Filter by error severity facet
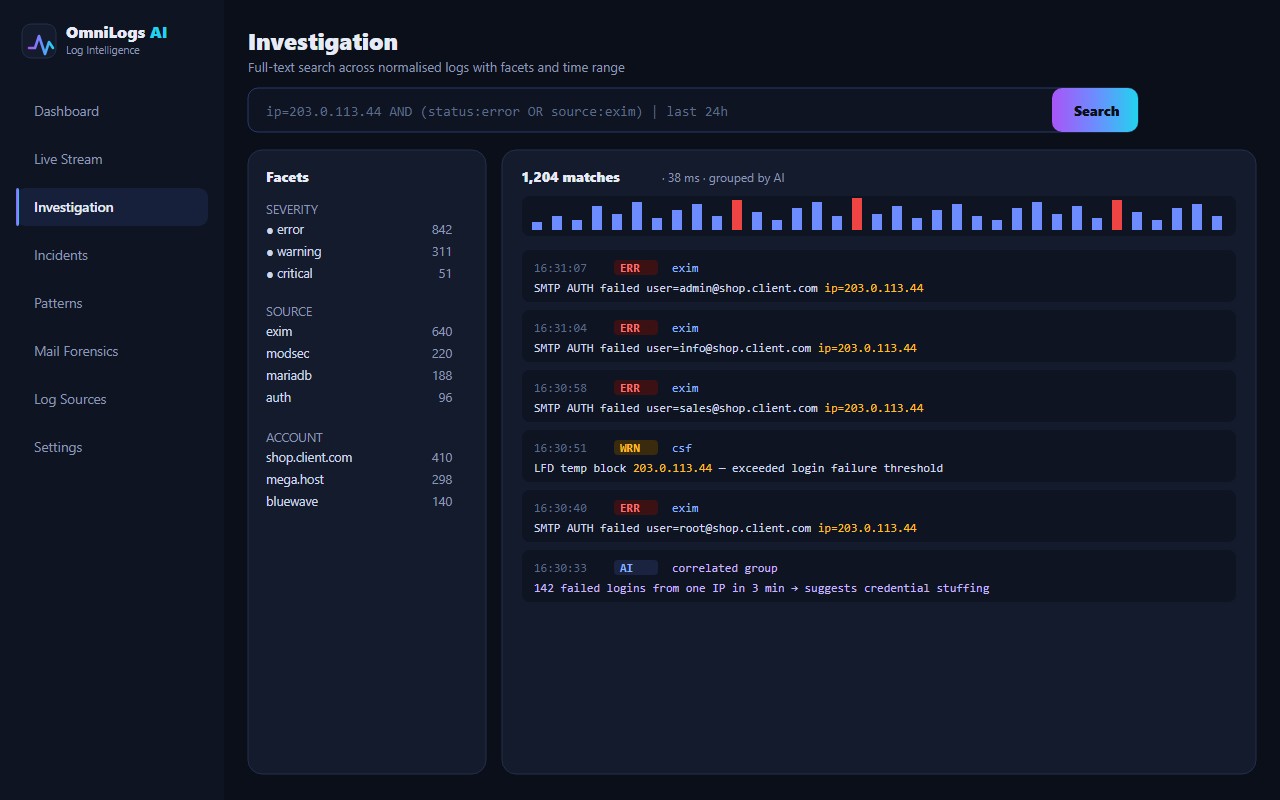The height and width of the screenshot is (800, 1280). point(359,230)
